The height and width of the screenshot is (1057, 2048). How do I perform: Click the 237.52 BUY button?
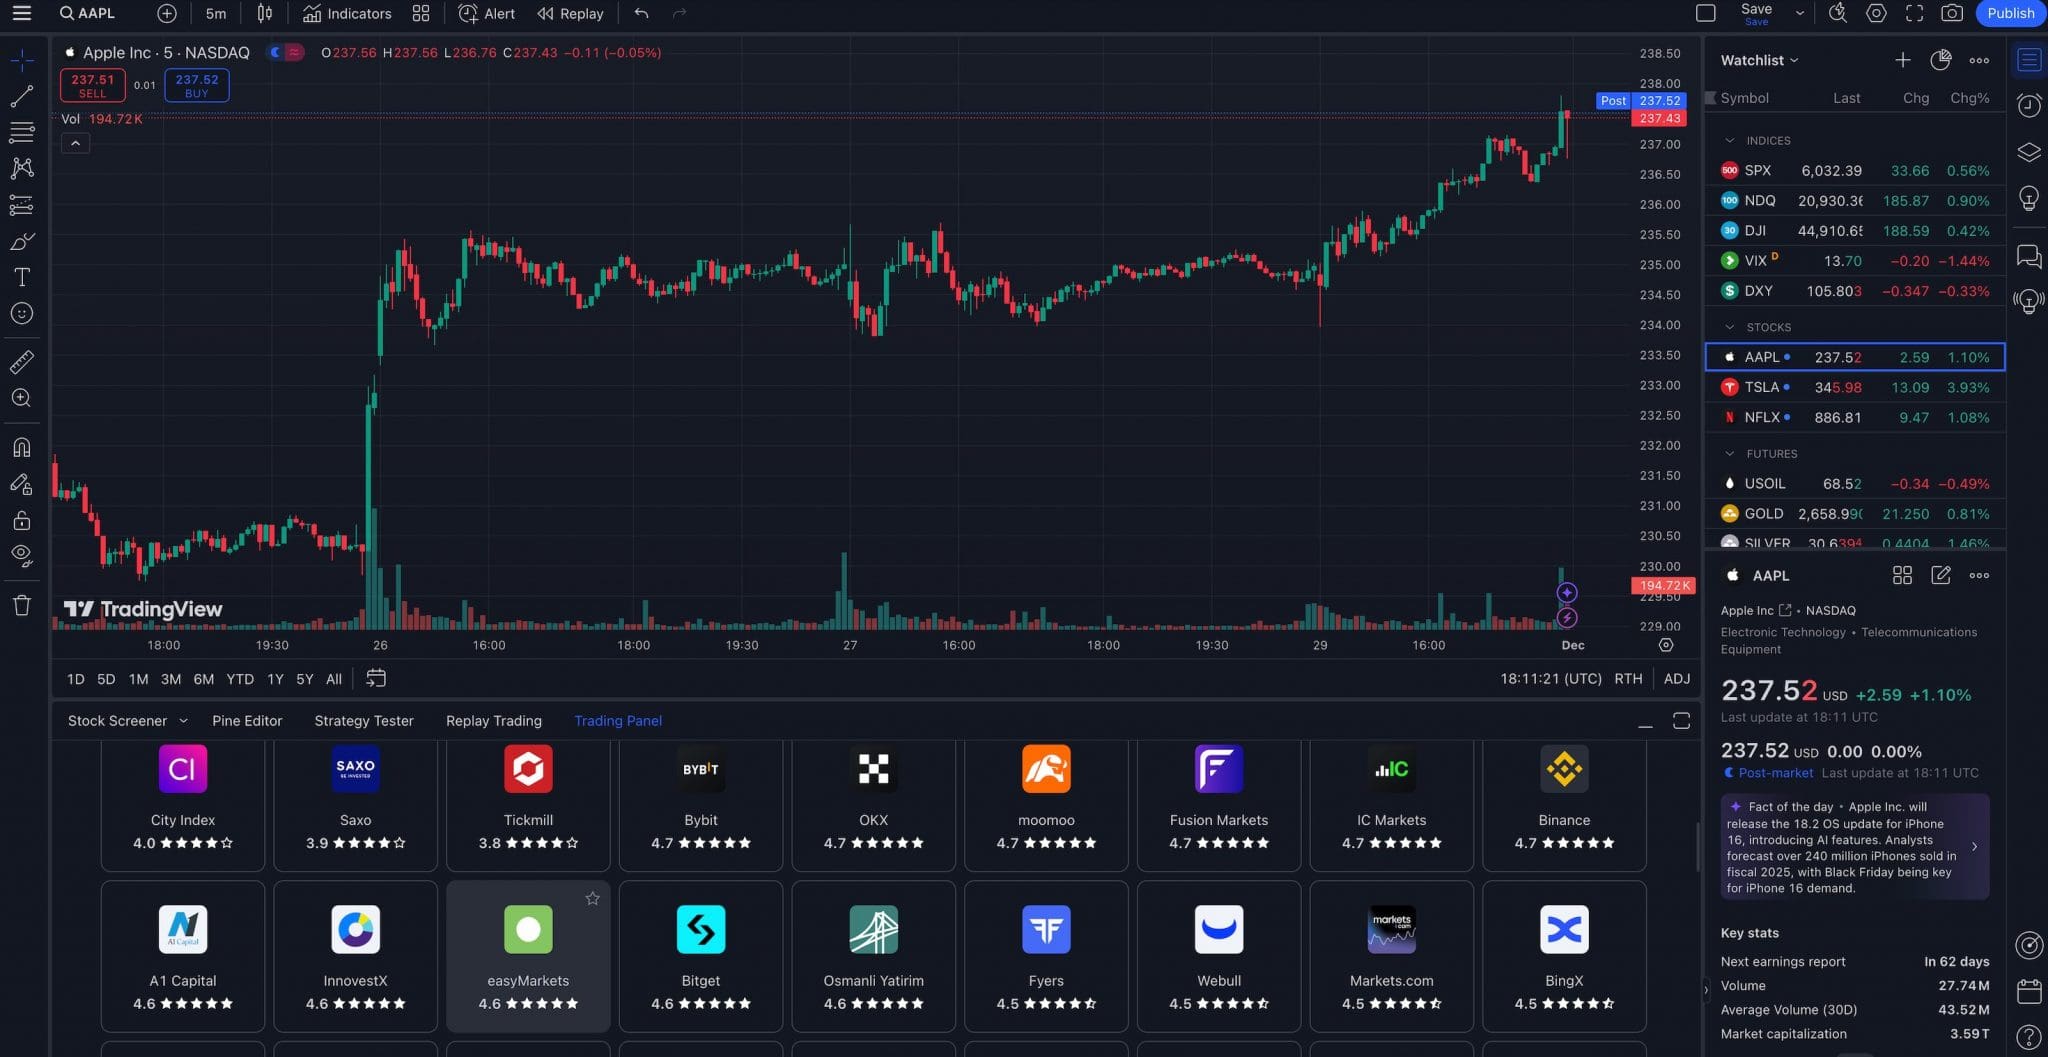click(x=196, y=85)
